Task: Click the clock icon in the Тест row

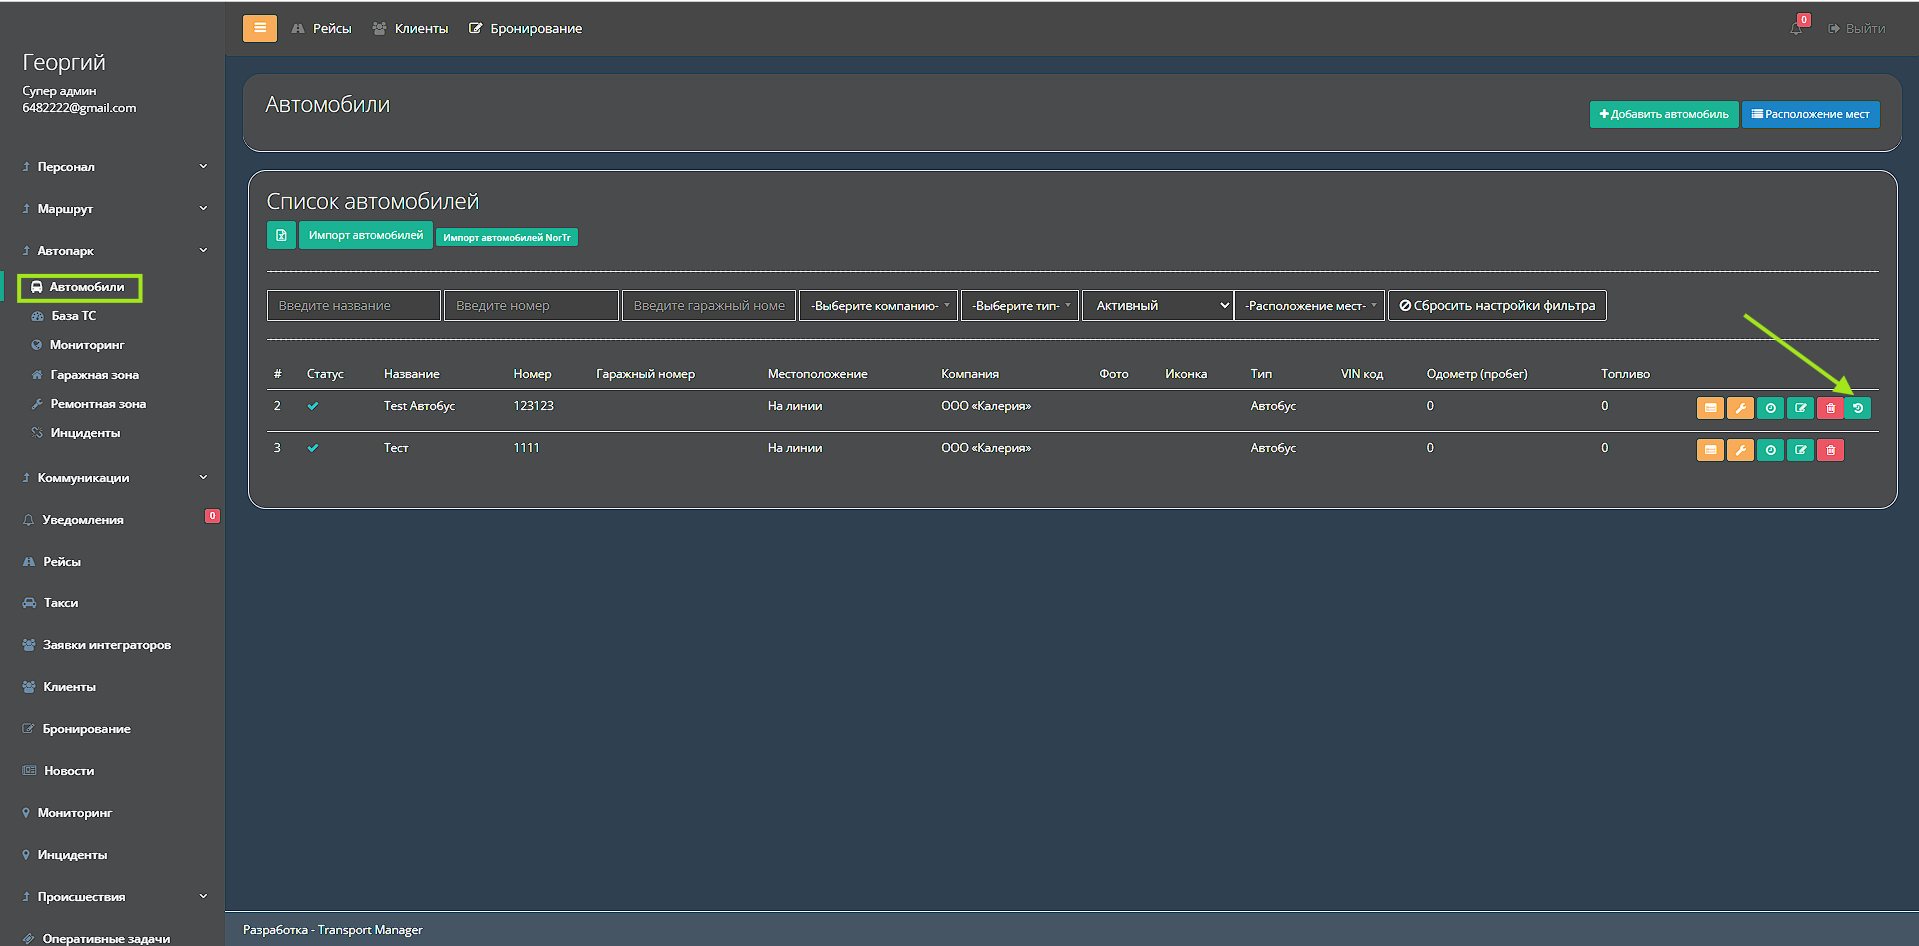Action: coord(1770,450)
